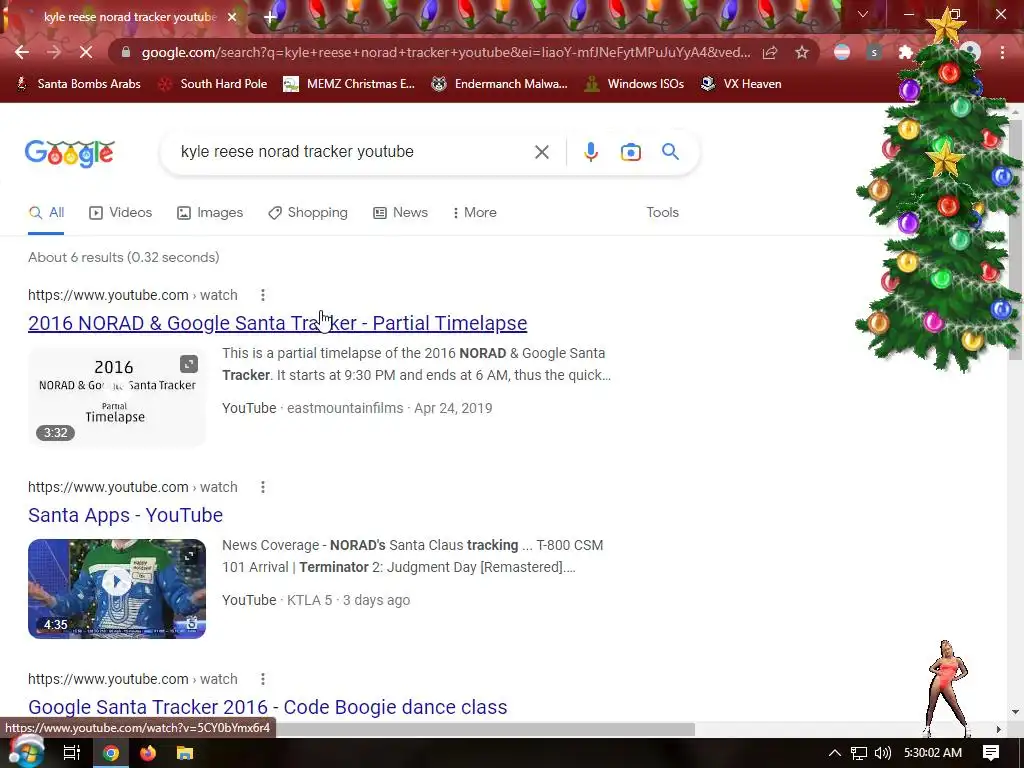Image resolution: width=1024 pixels, height=768 pixels.
Task: Open the Santa Bombs Arabs bookmark
Action: 78,84
